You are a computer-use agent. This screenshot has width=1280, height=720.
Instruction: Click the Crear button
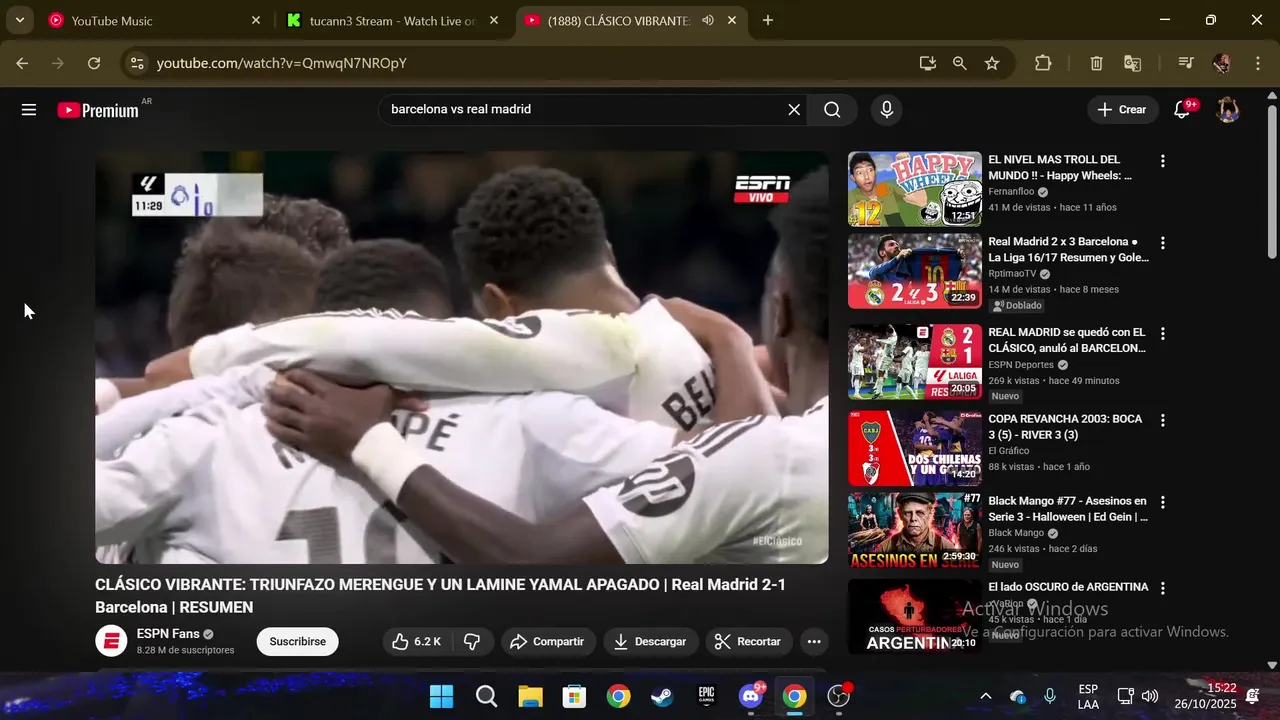click(x=1123, y=110)
